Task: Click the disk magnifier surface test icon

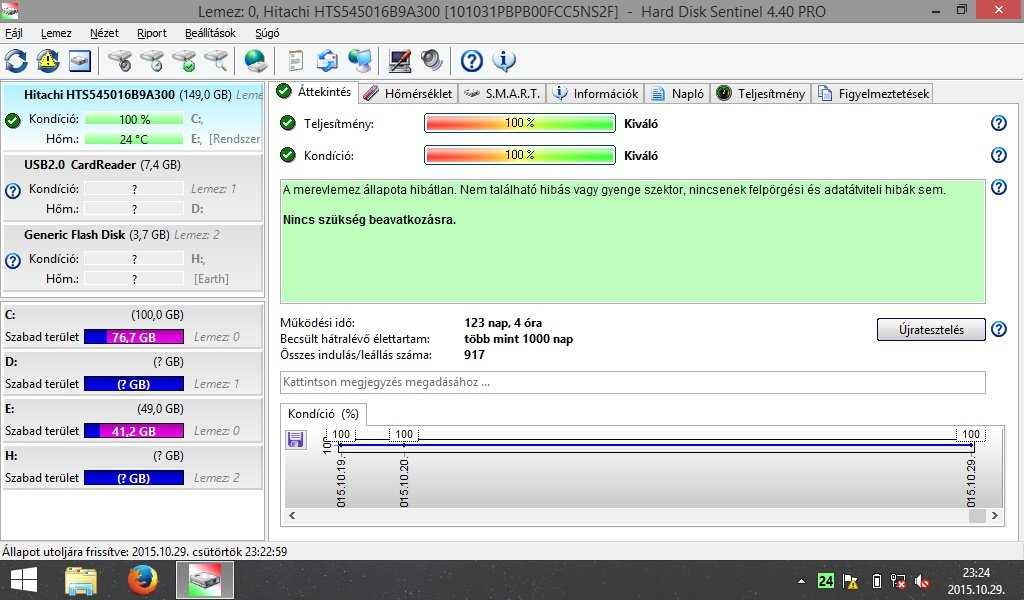Action: click(x=216, y=61)
